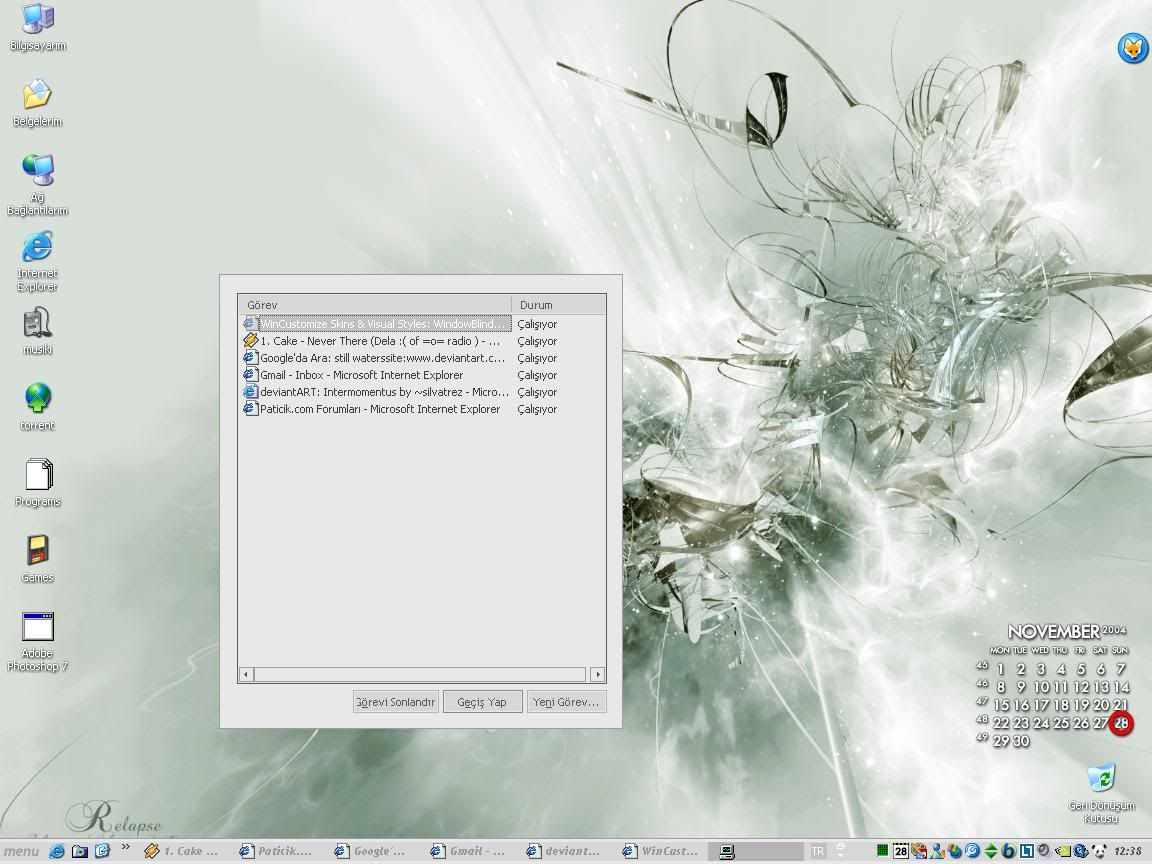The image size is (1152, 864).
Task: Switch to the Google taskbar button
Action: pos(371,851)
